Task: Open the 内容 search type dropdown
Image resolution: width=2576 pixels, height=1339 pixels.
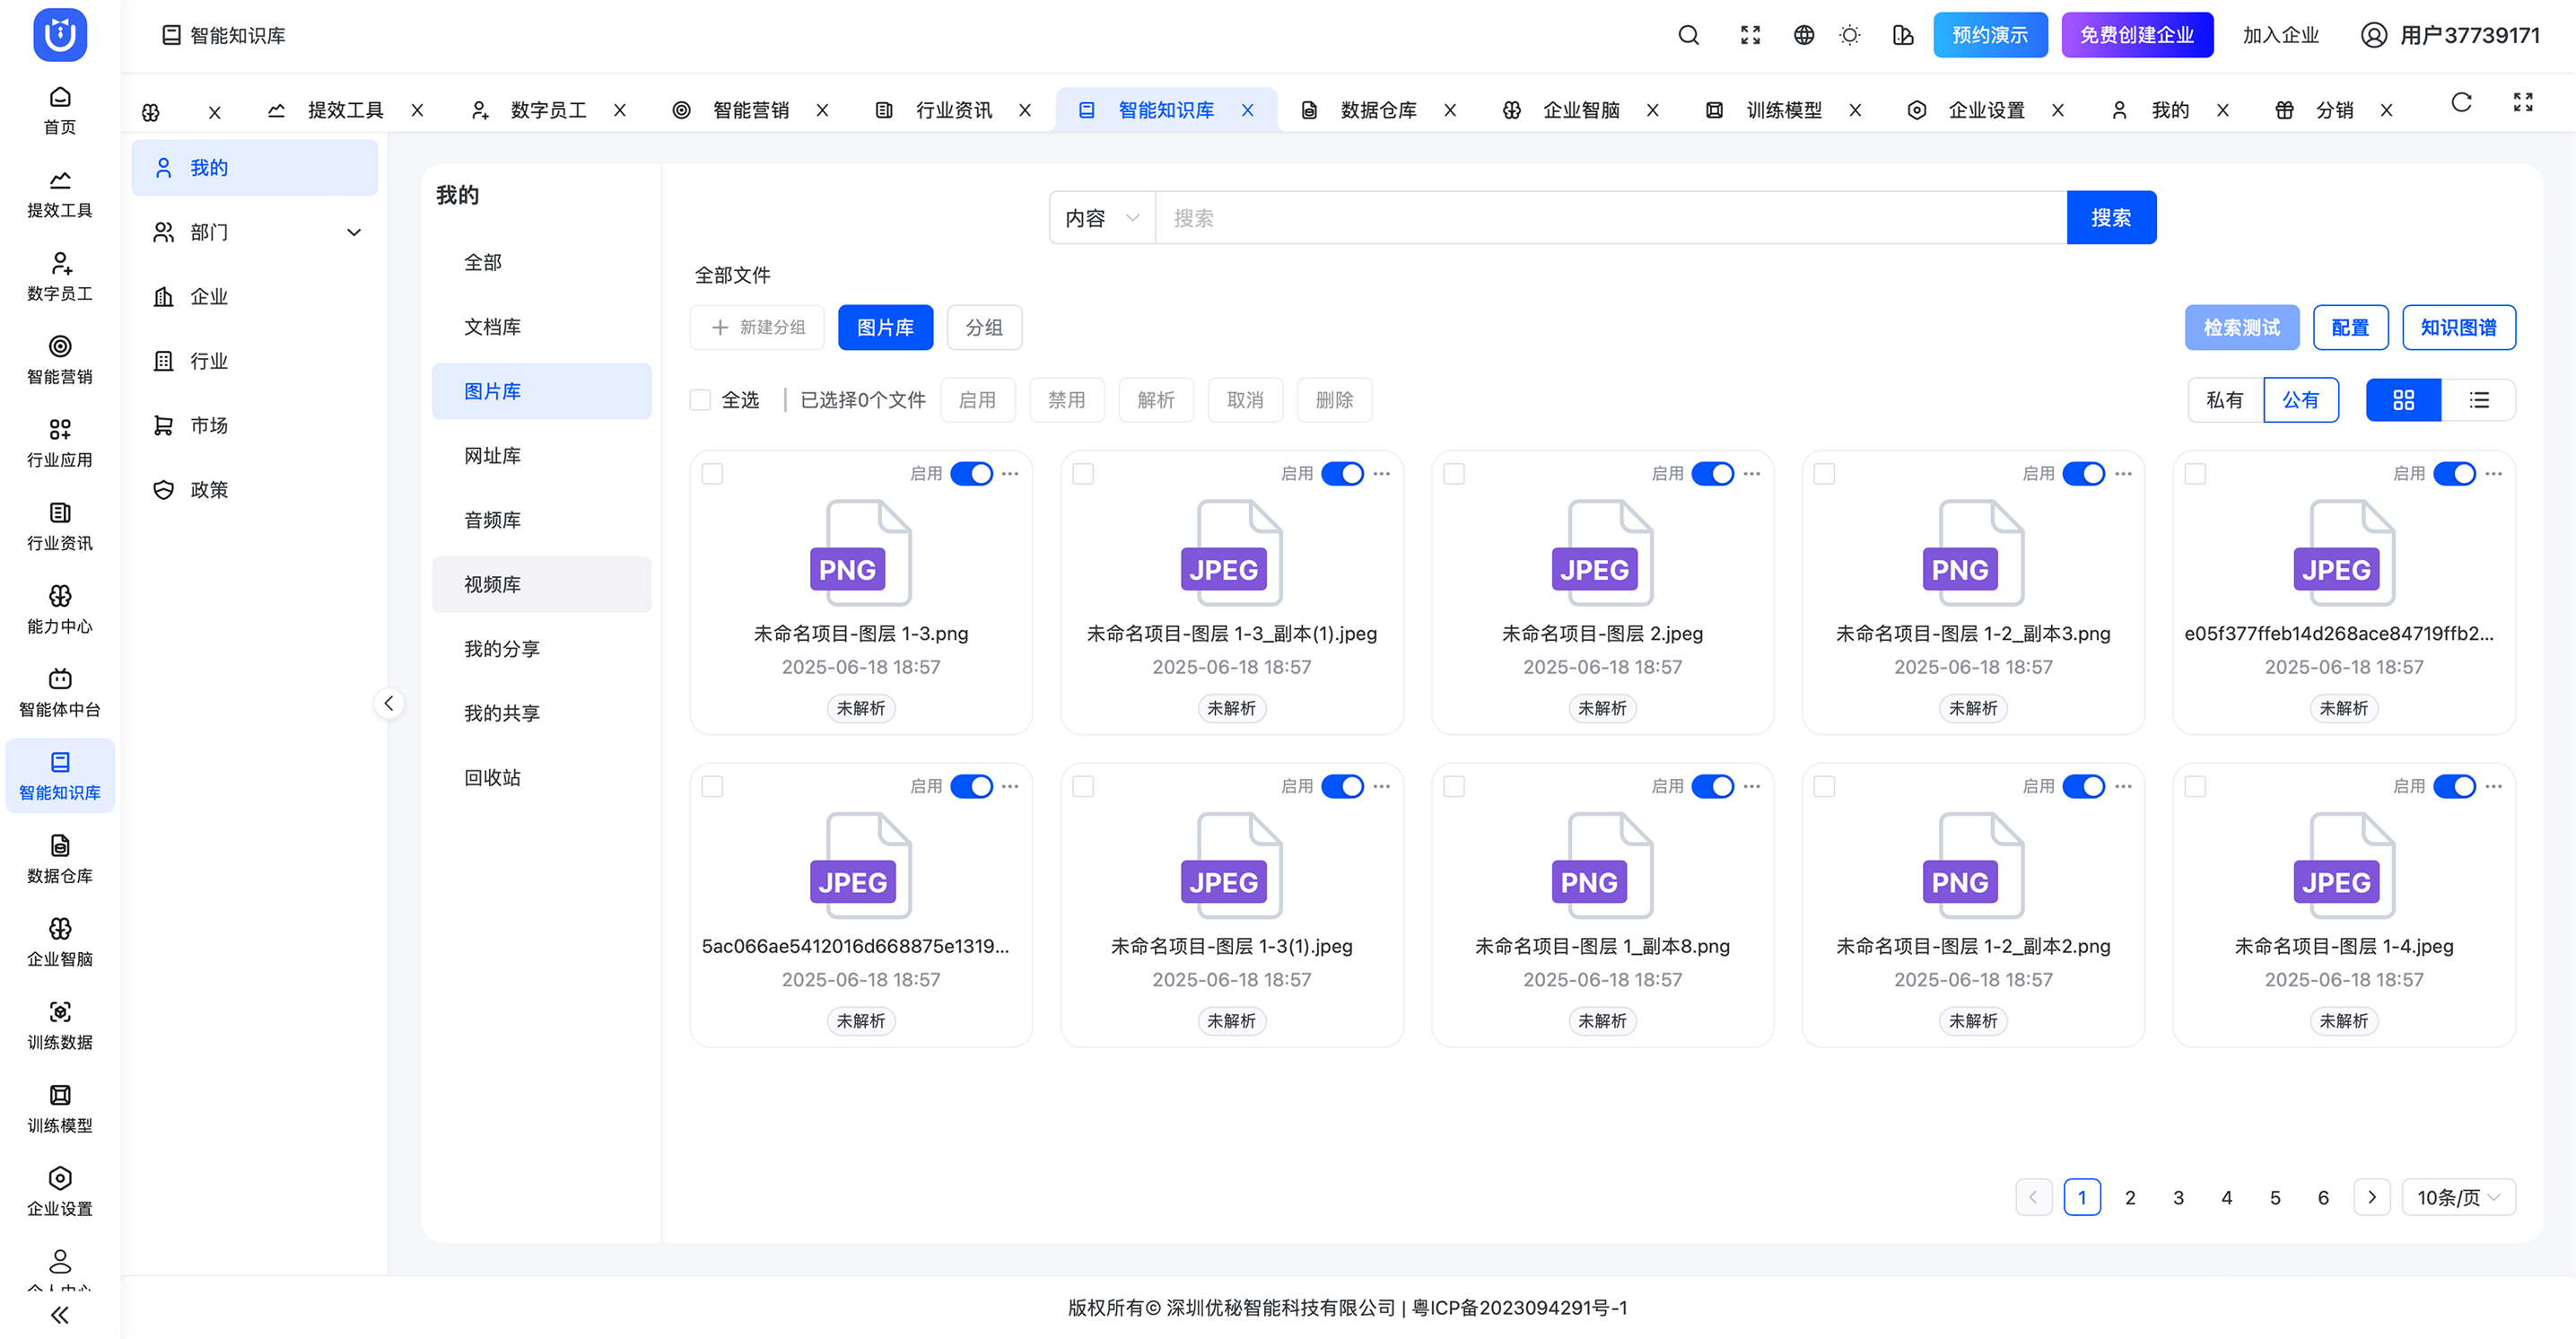Action: coord(1101,218)
